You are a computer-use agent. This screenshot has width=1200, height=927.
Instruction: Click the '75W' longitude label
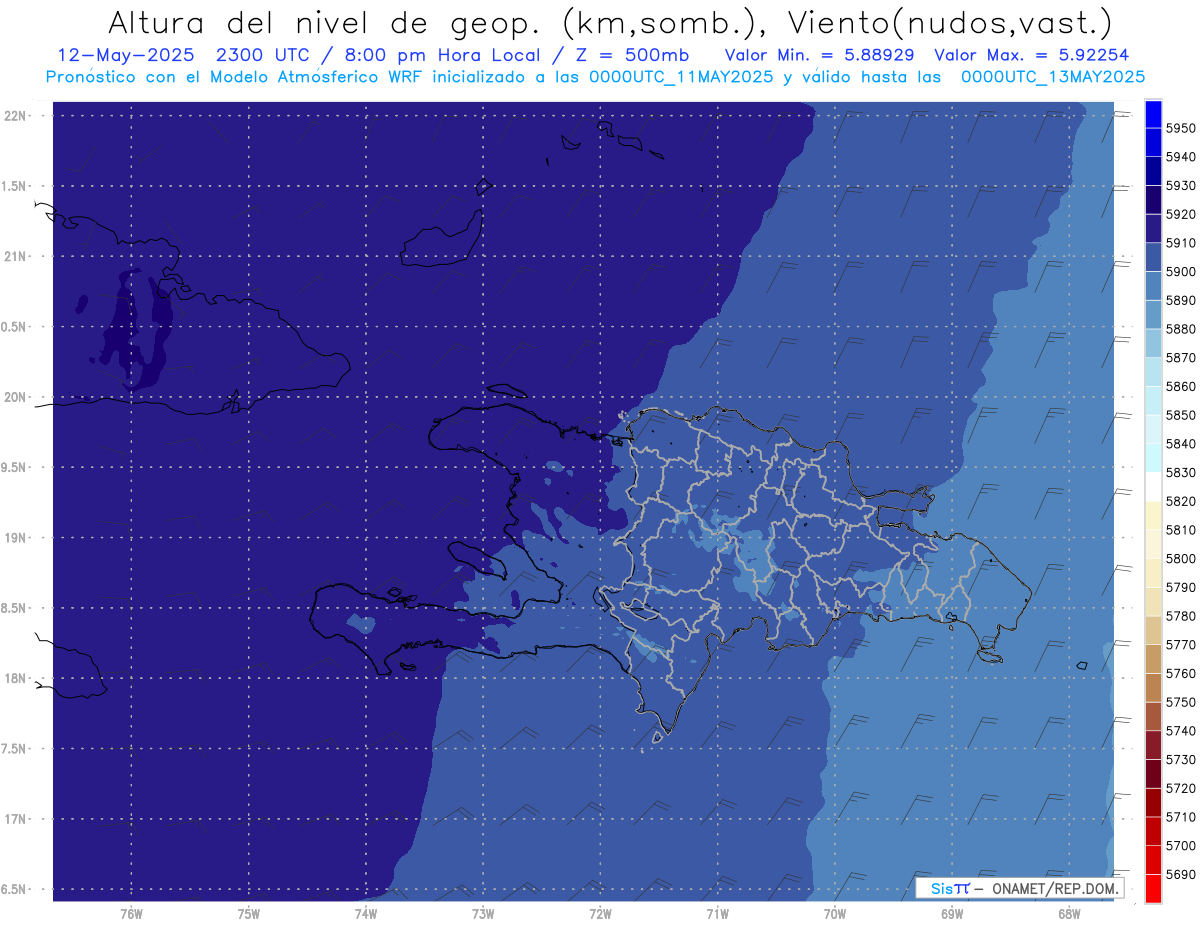coord(249,913)
